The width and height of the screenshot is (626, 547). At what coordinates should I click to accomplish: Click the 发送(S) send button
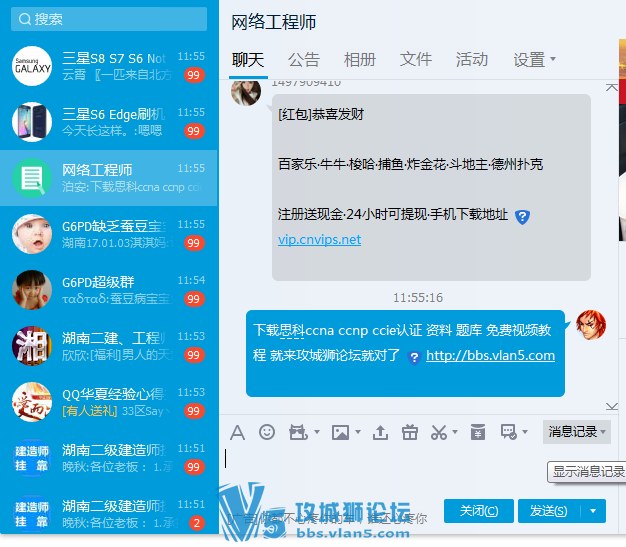click(548, 511)
